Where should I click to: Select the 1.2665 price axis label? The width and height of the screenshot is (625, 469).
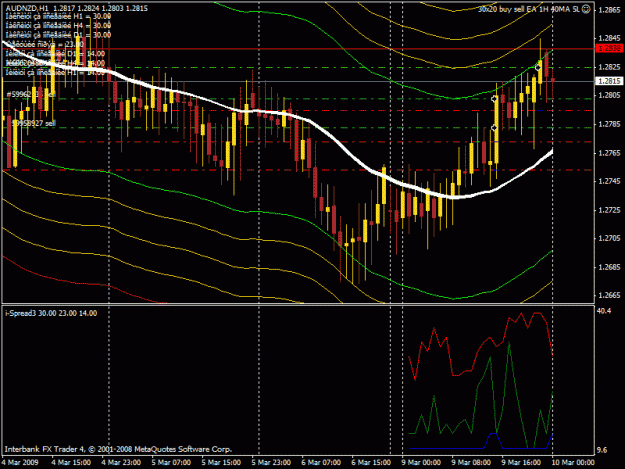[x=609, y=295]
